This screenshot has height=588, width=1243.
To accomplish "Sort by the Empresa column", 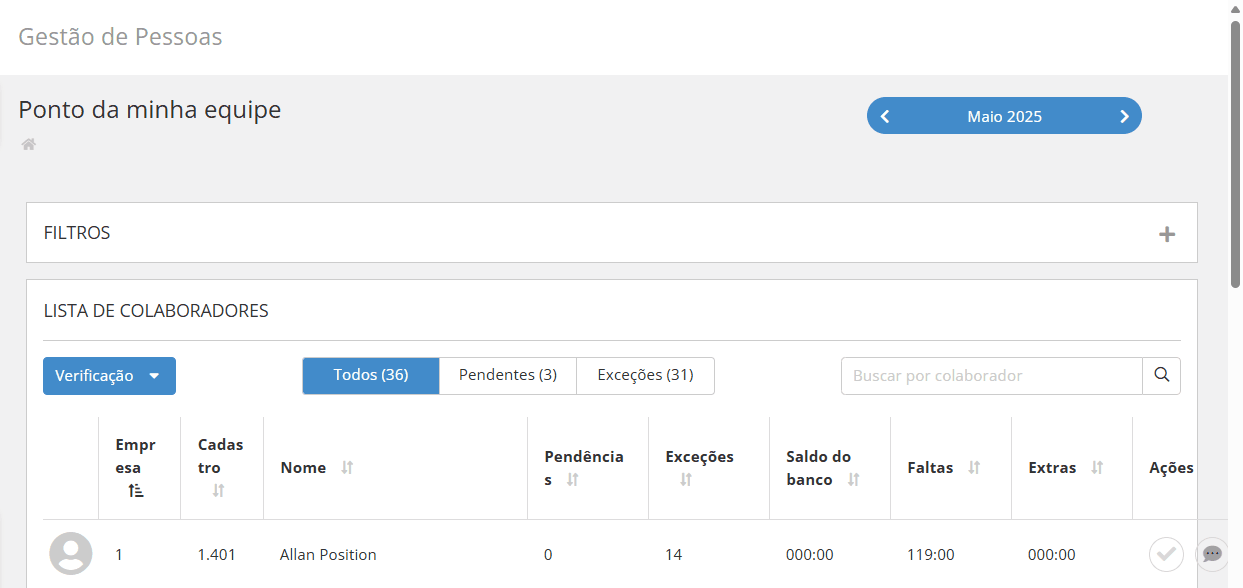I will click(136, 490).
